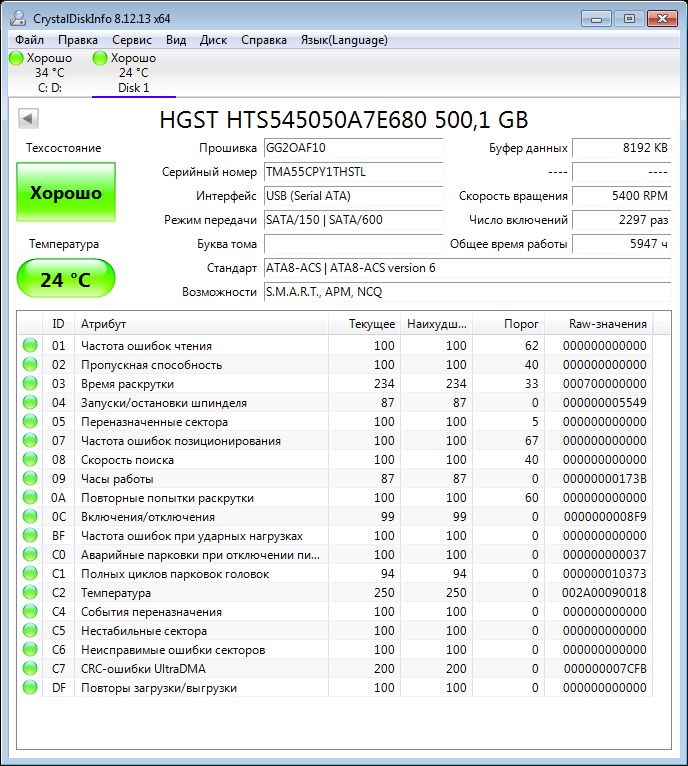Image resolution: width=688 pixels, height=766 pixels.
Task: Click the status circle for attribute C1
Action: pos(30,574)
